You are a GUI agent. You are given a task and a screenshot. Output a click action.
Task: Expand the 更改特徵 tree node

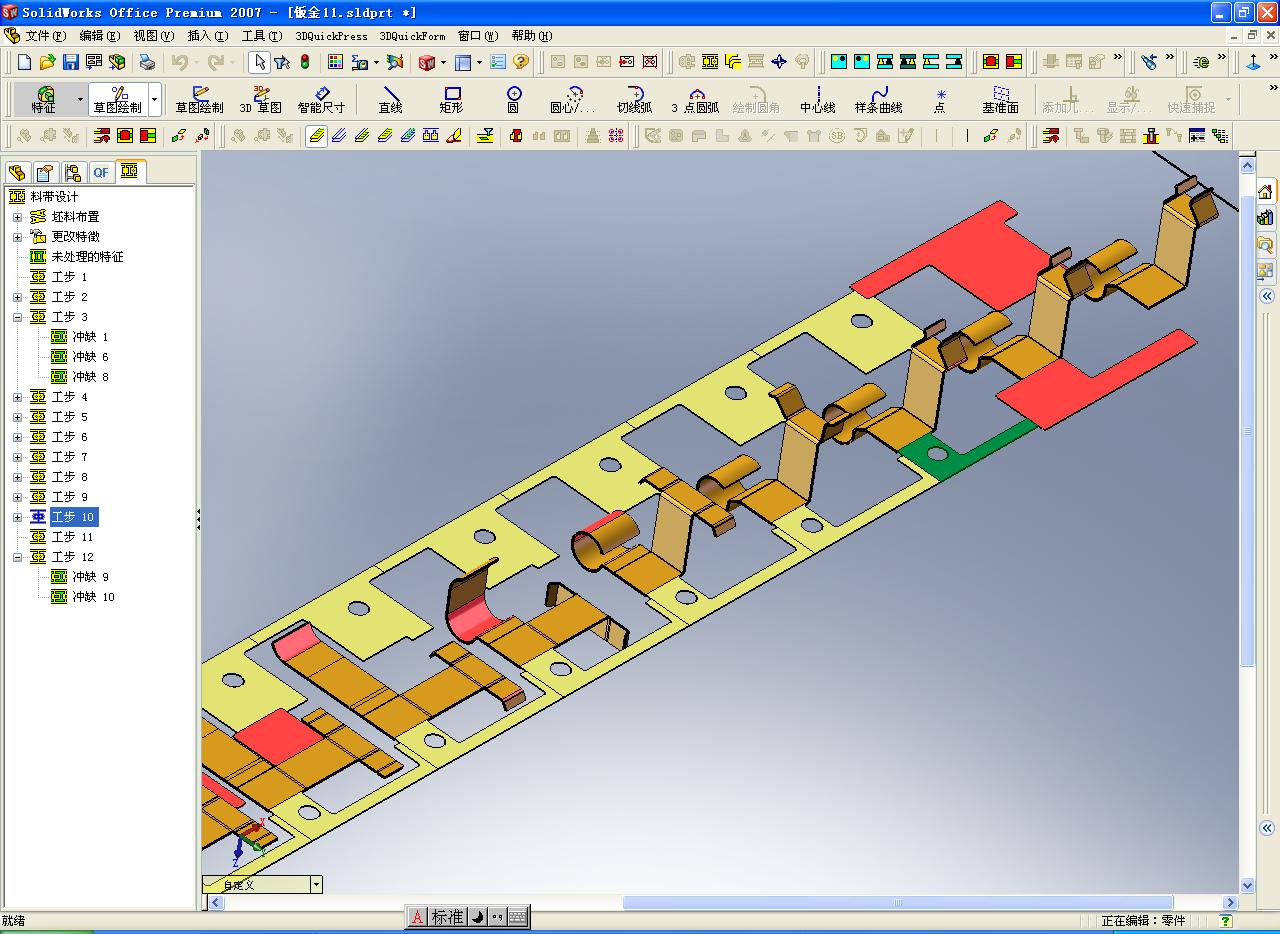pos(17,237)
